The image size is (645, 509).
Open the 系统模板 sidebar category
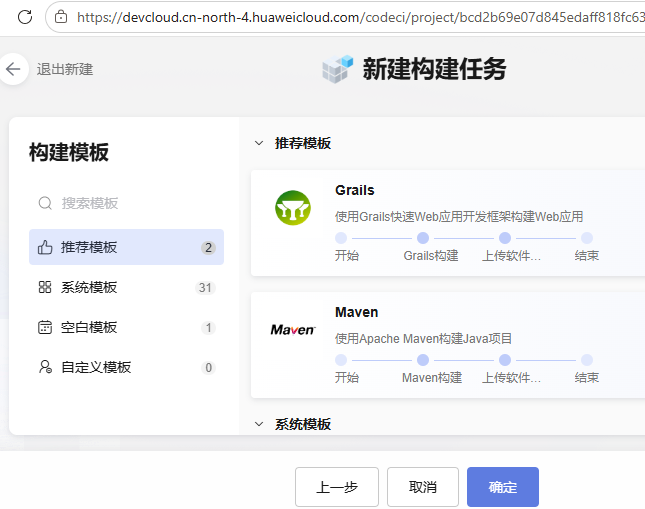(126, 287)
